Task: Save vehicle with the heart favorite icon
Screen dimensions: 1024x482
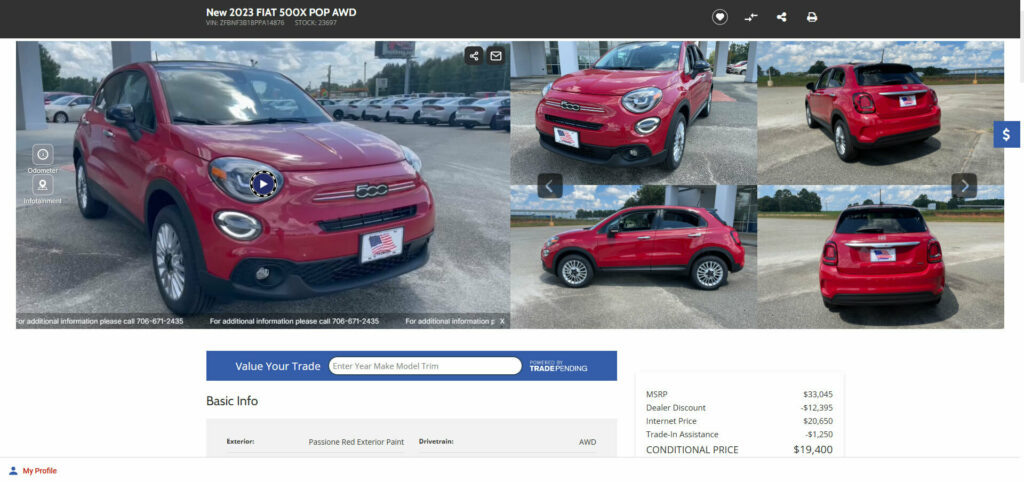Action: click(x=720, y=17)
